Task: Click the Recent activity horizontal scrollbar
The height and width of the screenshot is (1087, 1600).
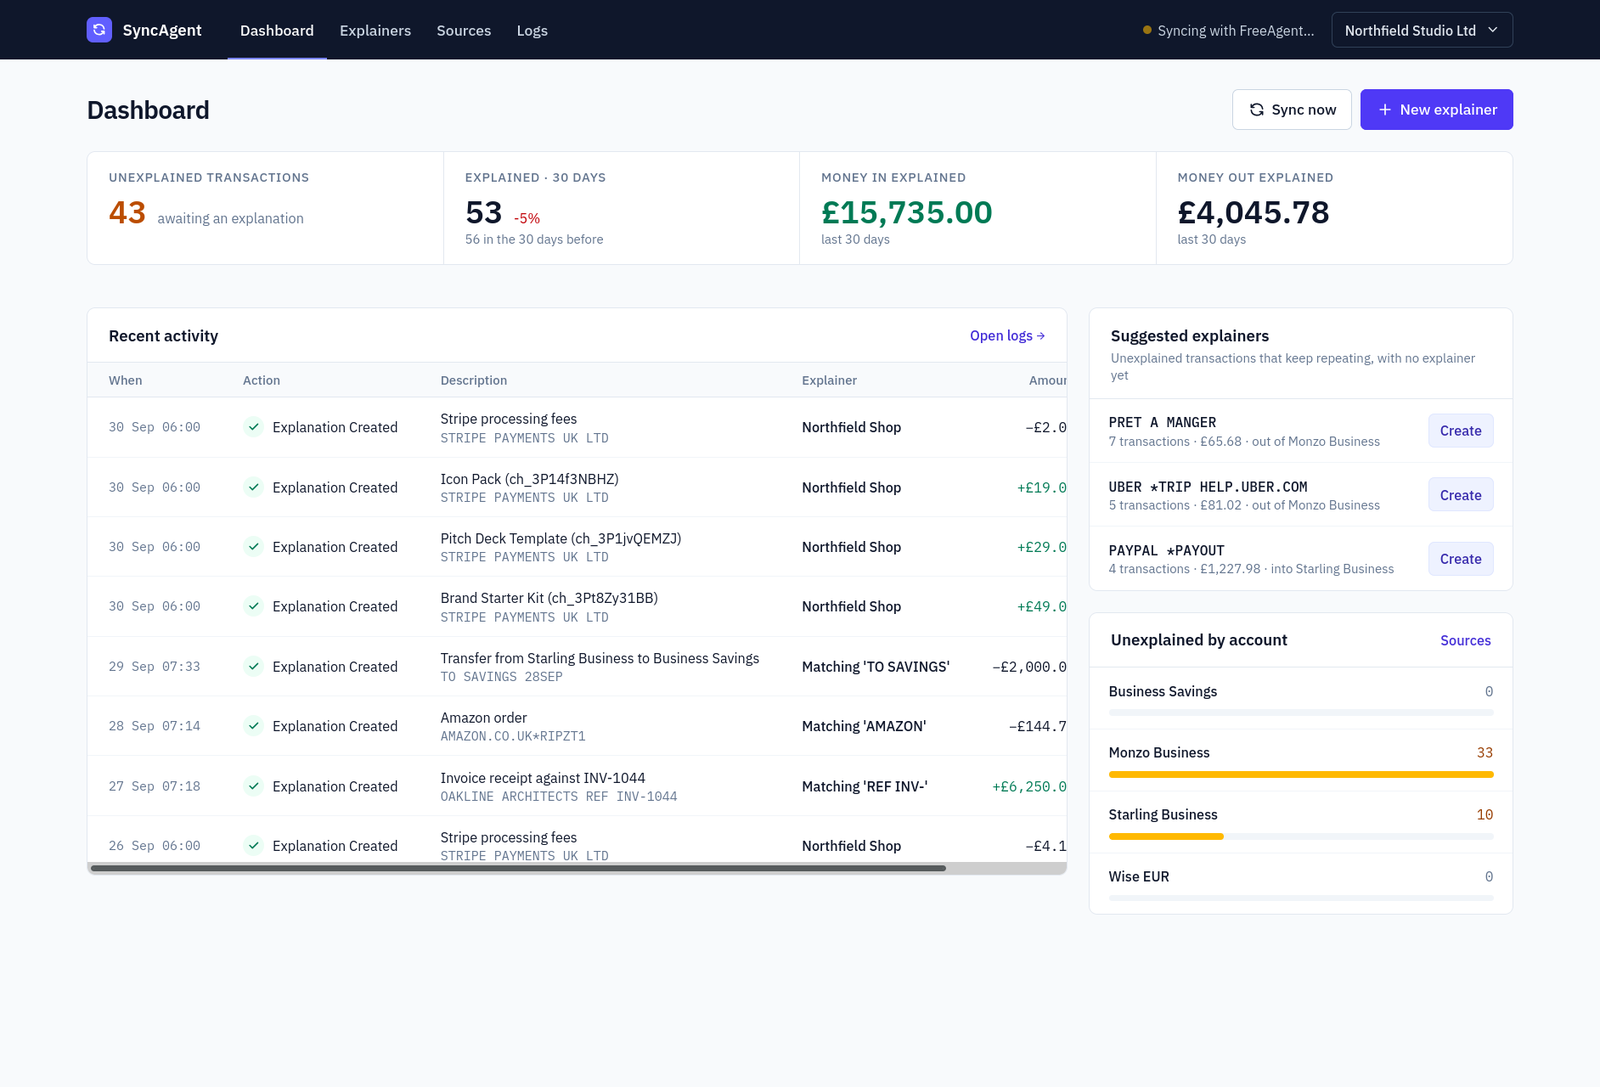Action: click(518, 868)
